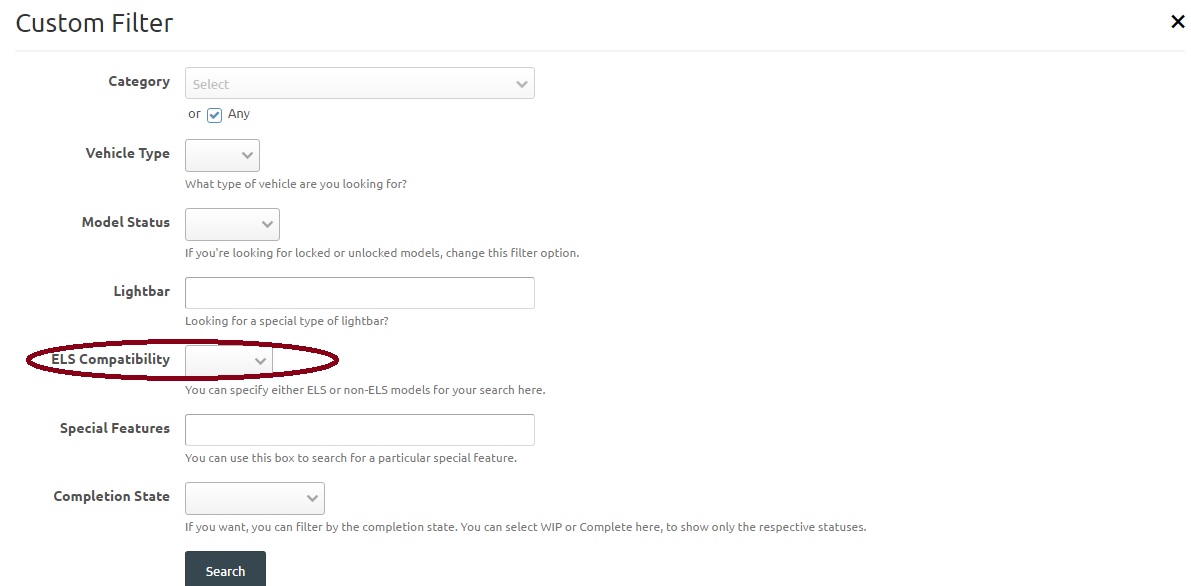The height and width of the screenshot is (586, 1191).
Task: Open the Category select dropdown
Action: tap(359, 84)
